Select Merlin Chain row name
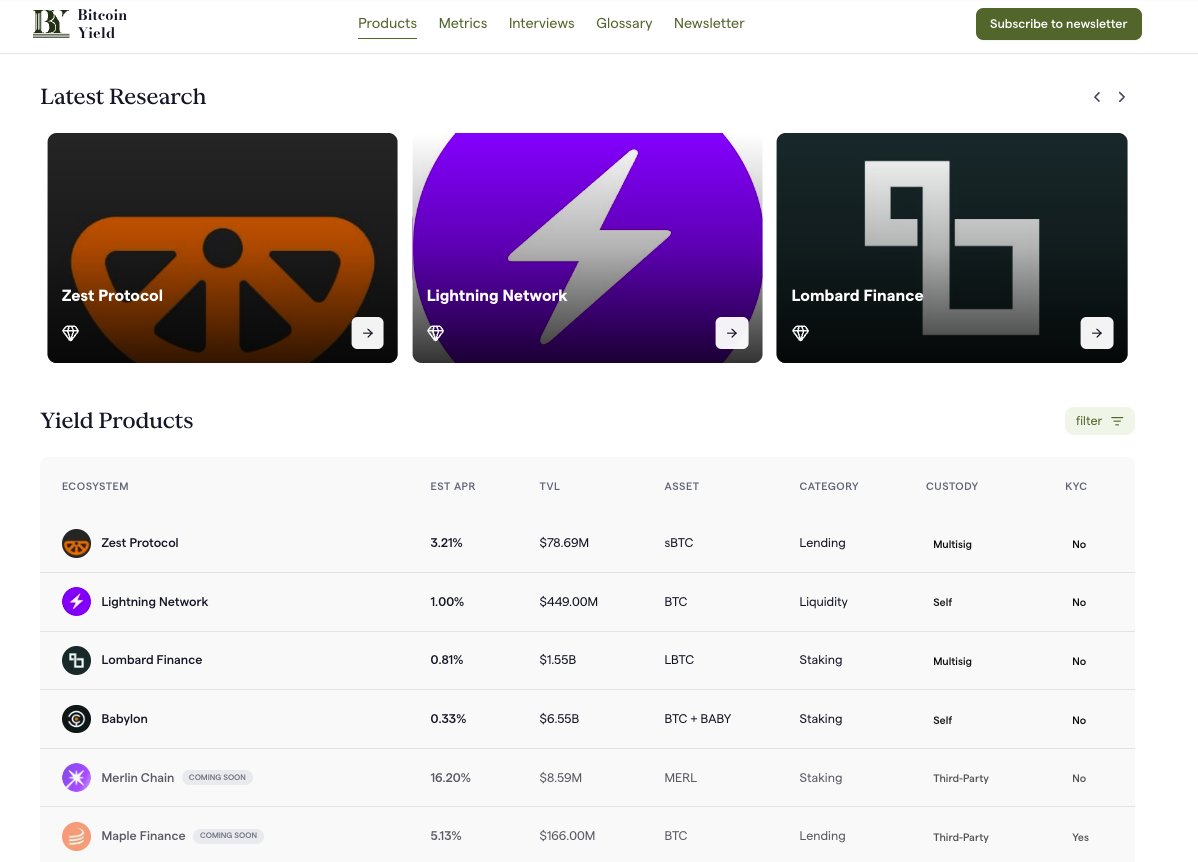1198x862 pixels. (138, 777)
